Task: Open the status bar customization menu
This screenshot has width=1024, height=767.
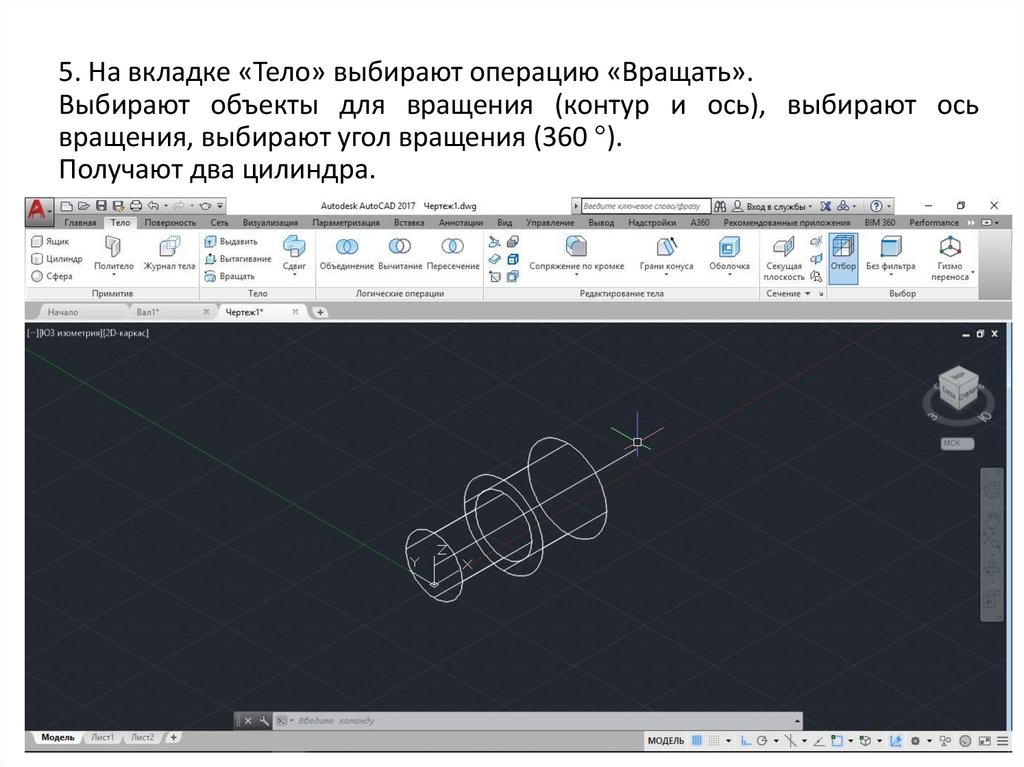Action: point(1002,741)
